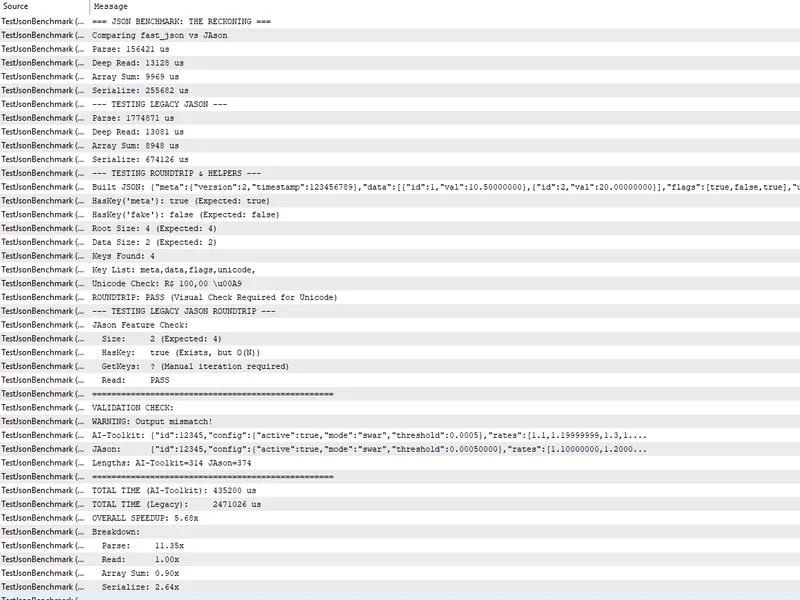Select the HasKey('meta') true row
This screenshot has width=800, height=600.
pyautogui.click(x=400, y=201)
